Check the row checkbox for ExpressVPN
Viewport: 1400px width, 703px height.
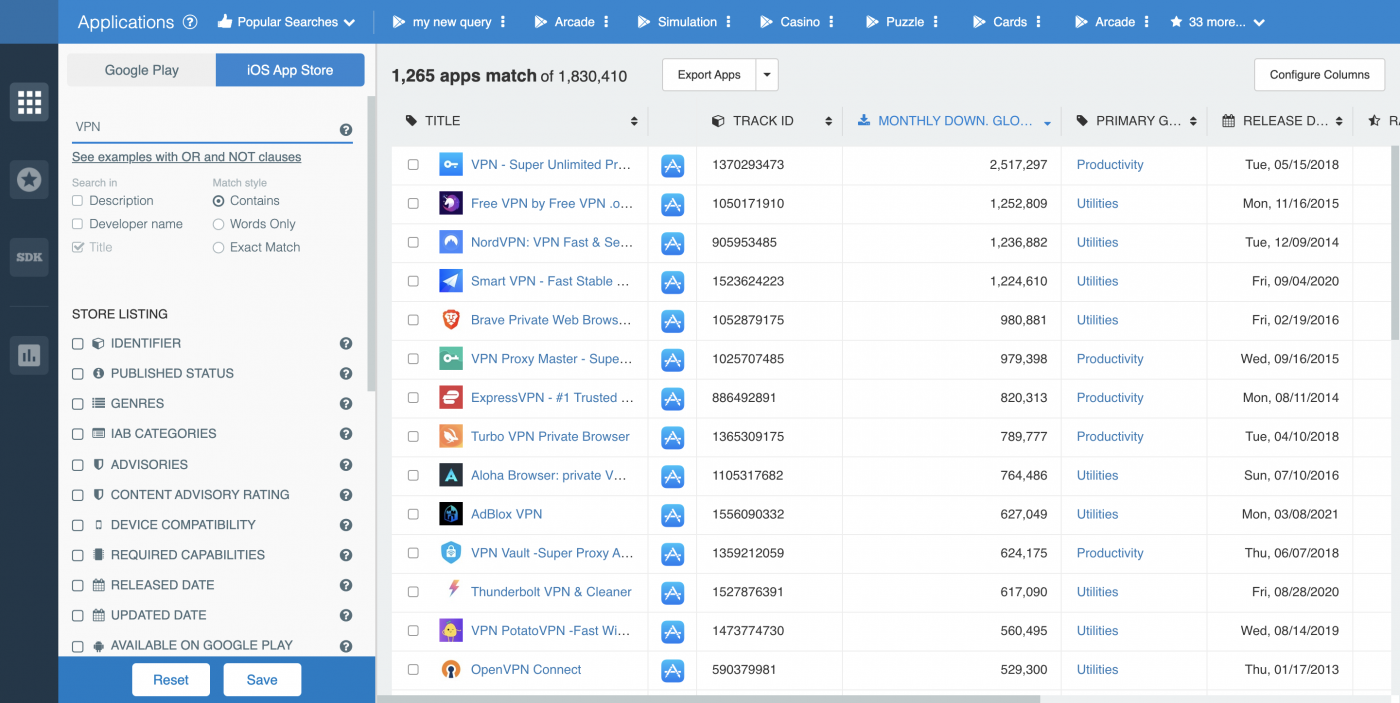pyautogui.click(x=413, y=397)
